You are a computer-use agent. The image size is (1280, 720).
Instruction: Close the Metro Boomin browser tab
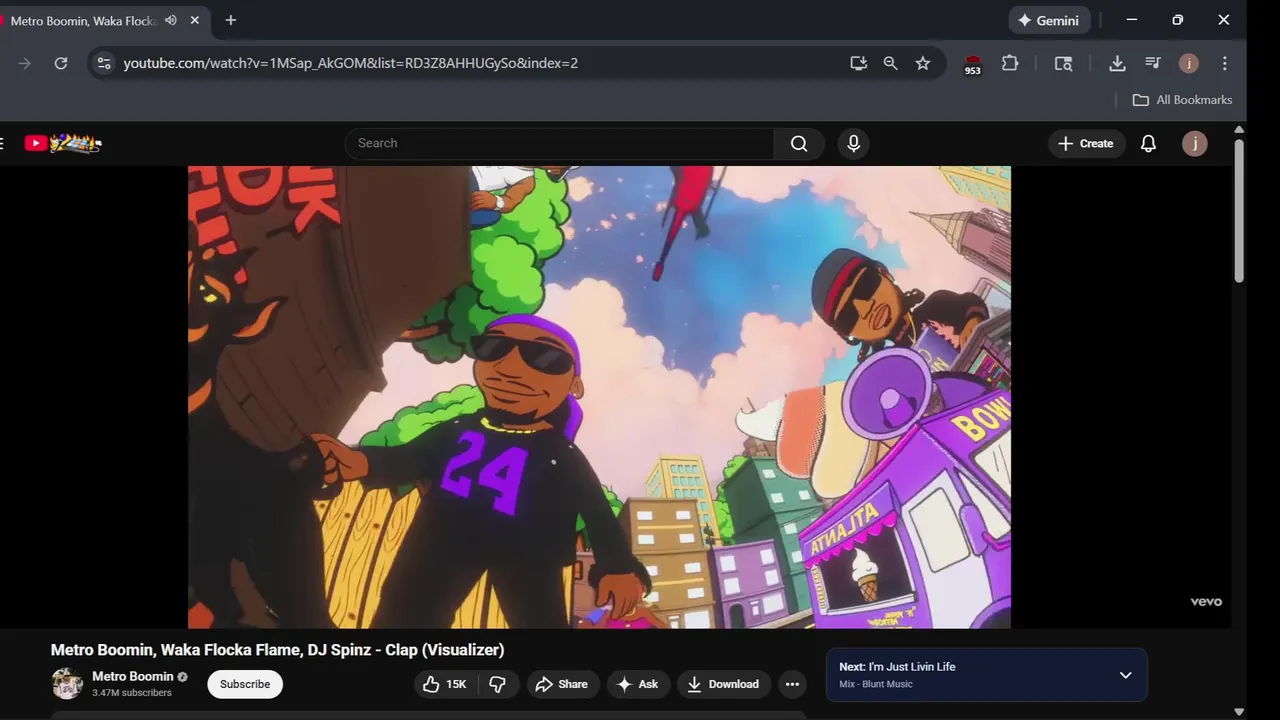pos(195,20)
